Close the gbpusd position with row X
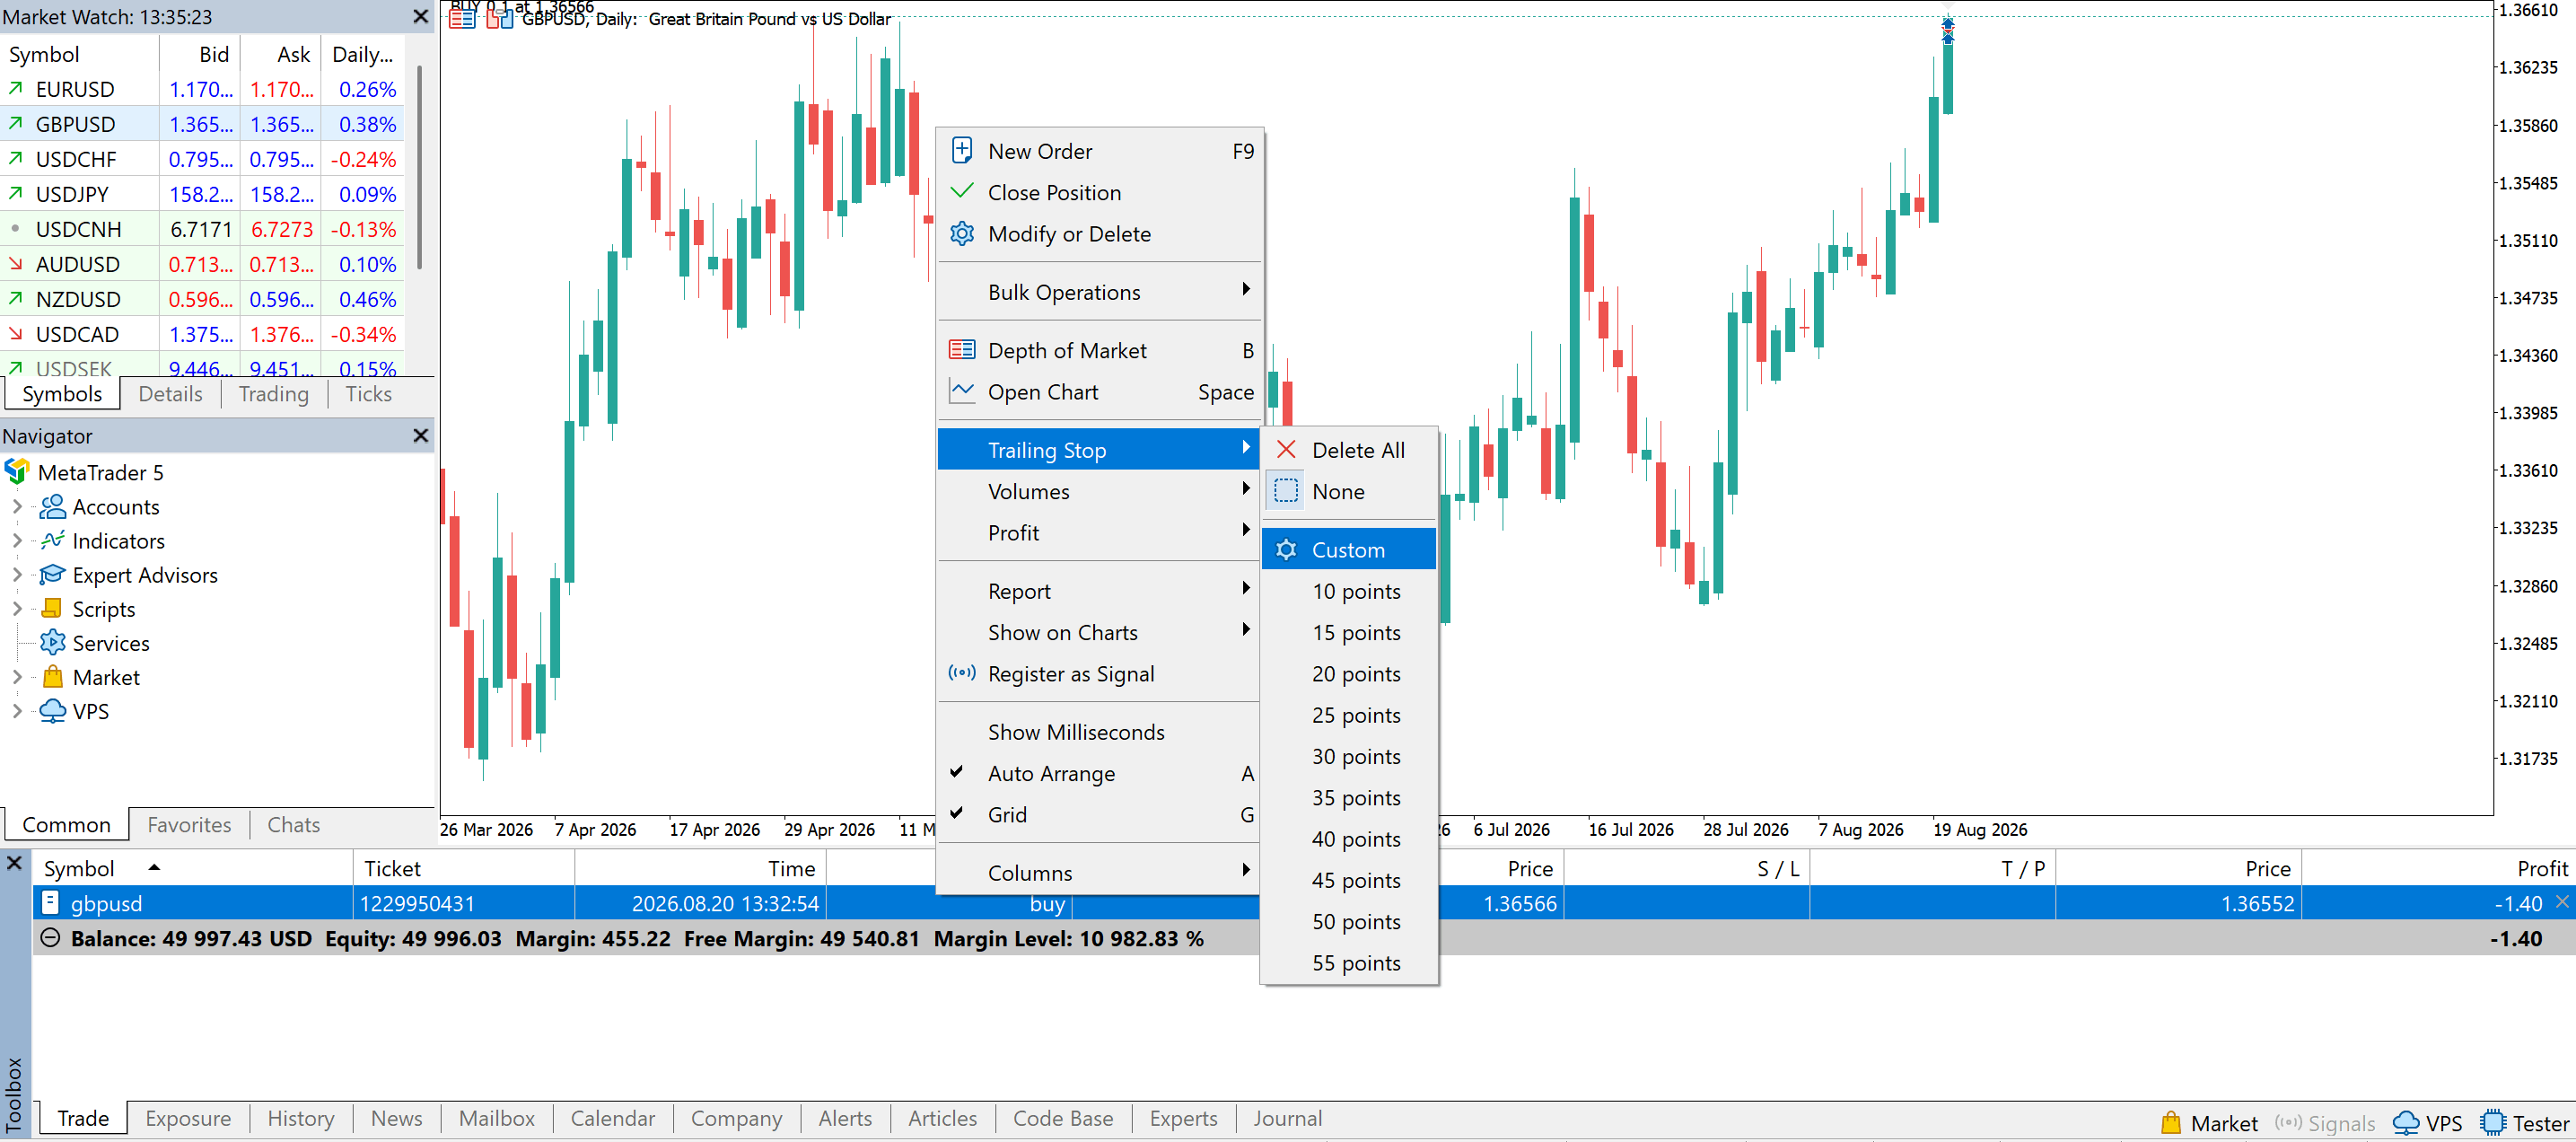The height and width of the screenshot is (1142, 2576). coord(2562,901)
